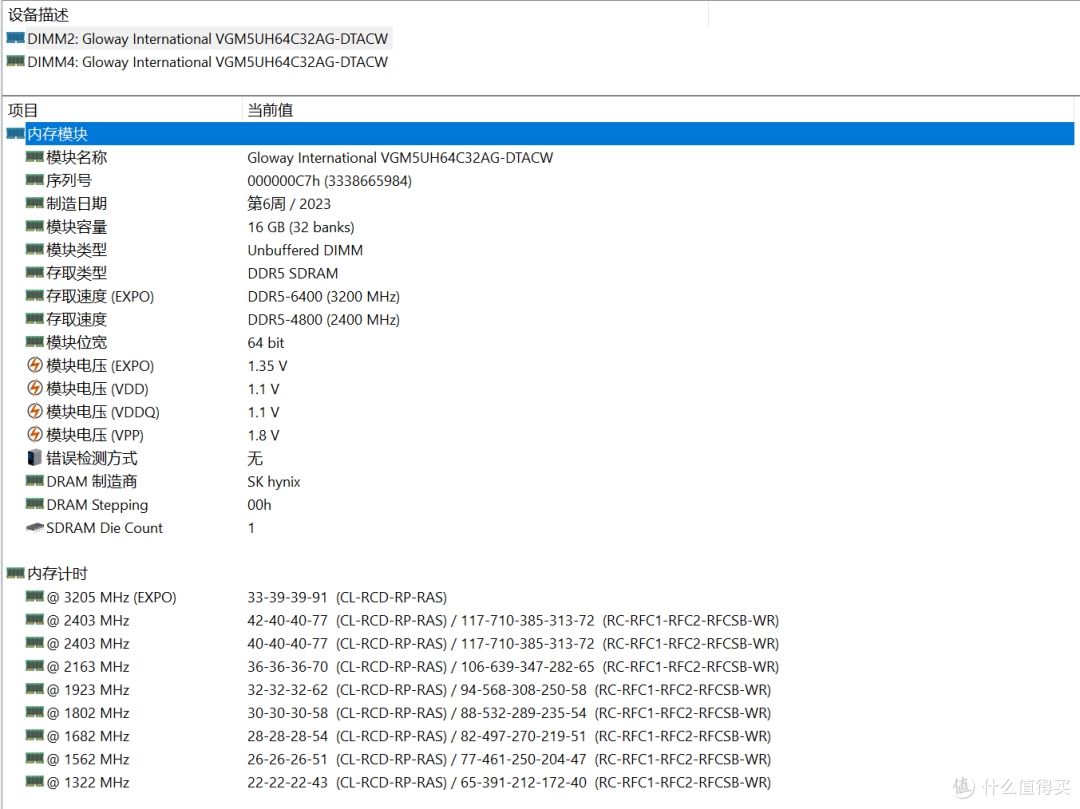Click the icon next to 存取类型
Image resolution: width=1080 pixels, height=809 pixels.
click(x=34, y=273)
